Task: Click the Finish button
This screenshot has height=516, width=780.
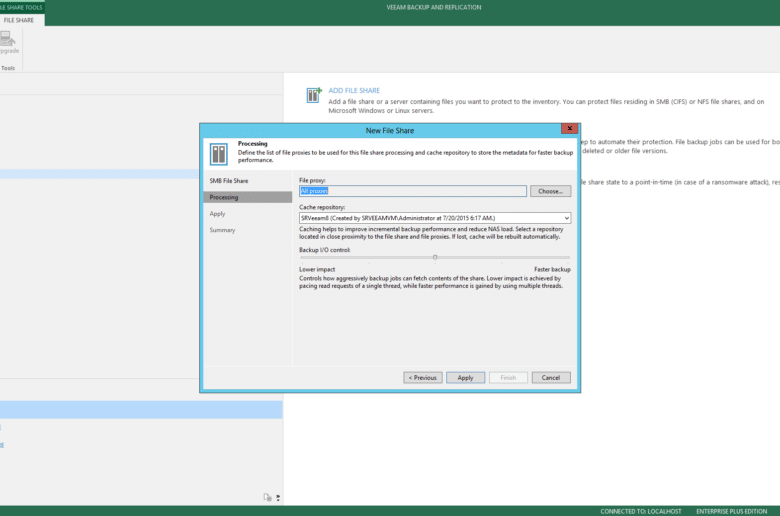Action: coord(508,378)
